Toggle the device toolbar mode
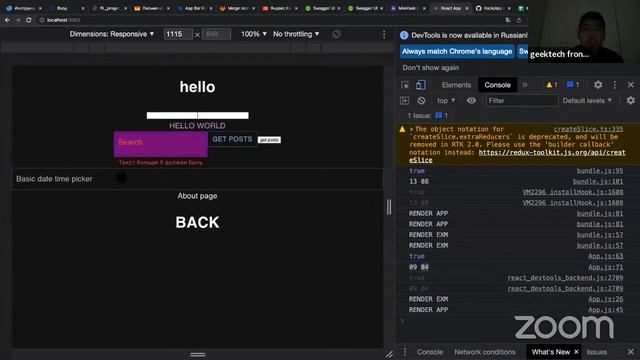This screenshot has width=640, height=360. [420, 85]
